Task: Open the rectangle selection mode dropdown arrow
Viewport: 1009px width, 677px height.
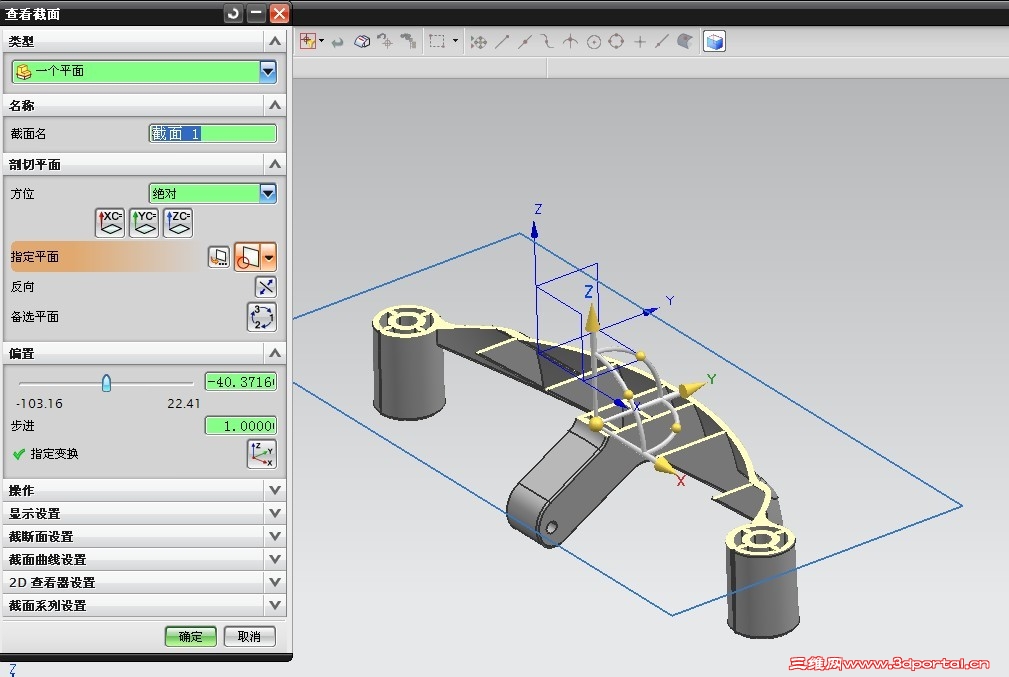Action: click(456, 41)
